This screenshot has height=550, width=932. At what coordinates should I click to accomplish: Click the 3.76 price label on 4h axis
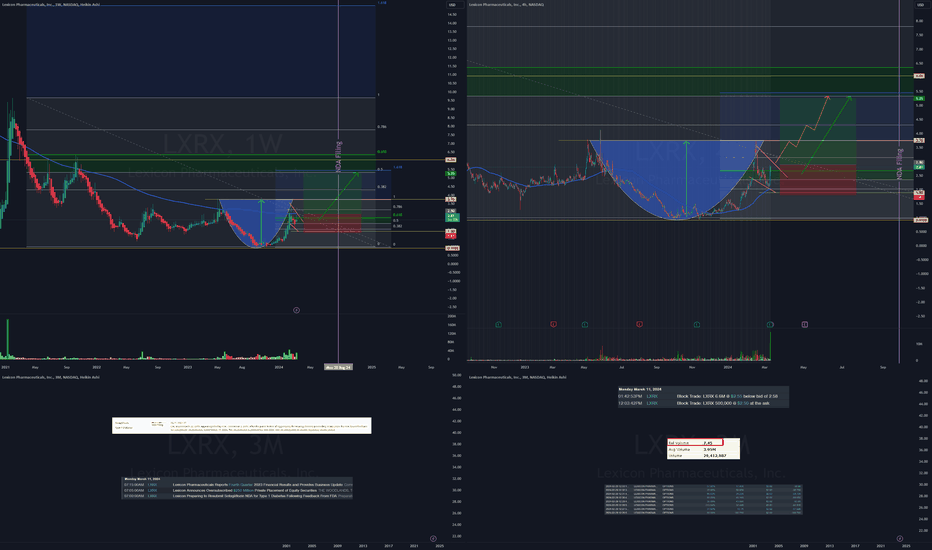click(919, 140)
